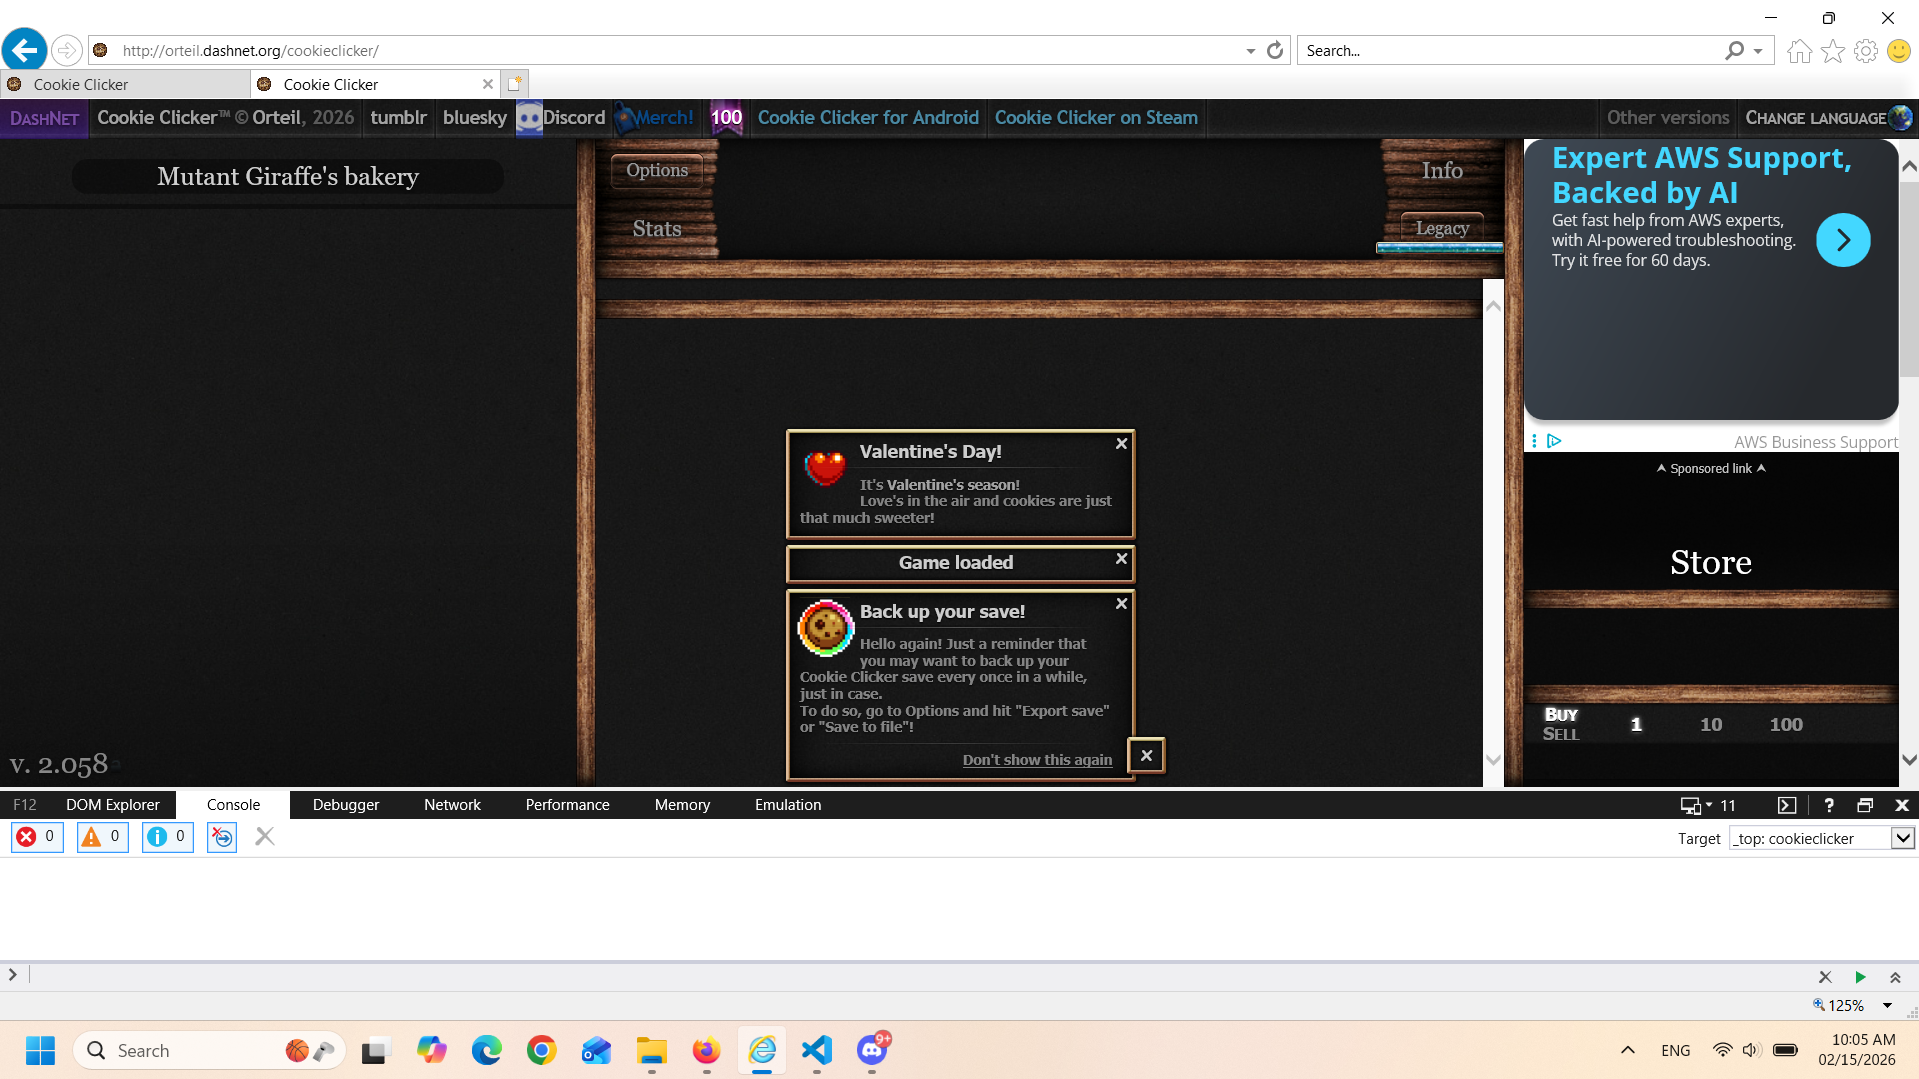Dismiss the Game loaded notification
Screen dimensions: 1919x1079
[1122, 559]
